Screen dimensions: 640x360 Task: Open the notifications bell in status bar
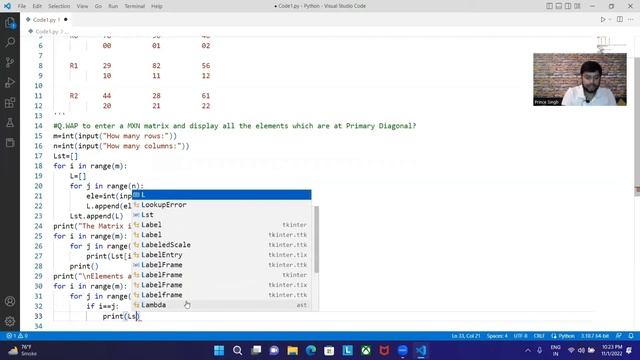click(x=631, y=336)
